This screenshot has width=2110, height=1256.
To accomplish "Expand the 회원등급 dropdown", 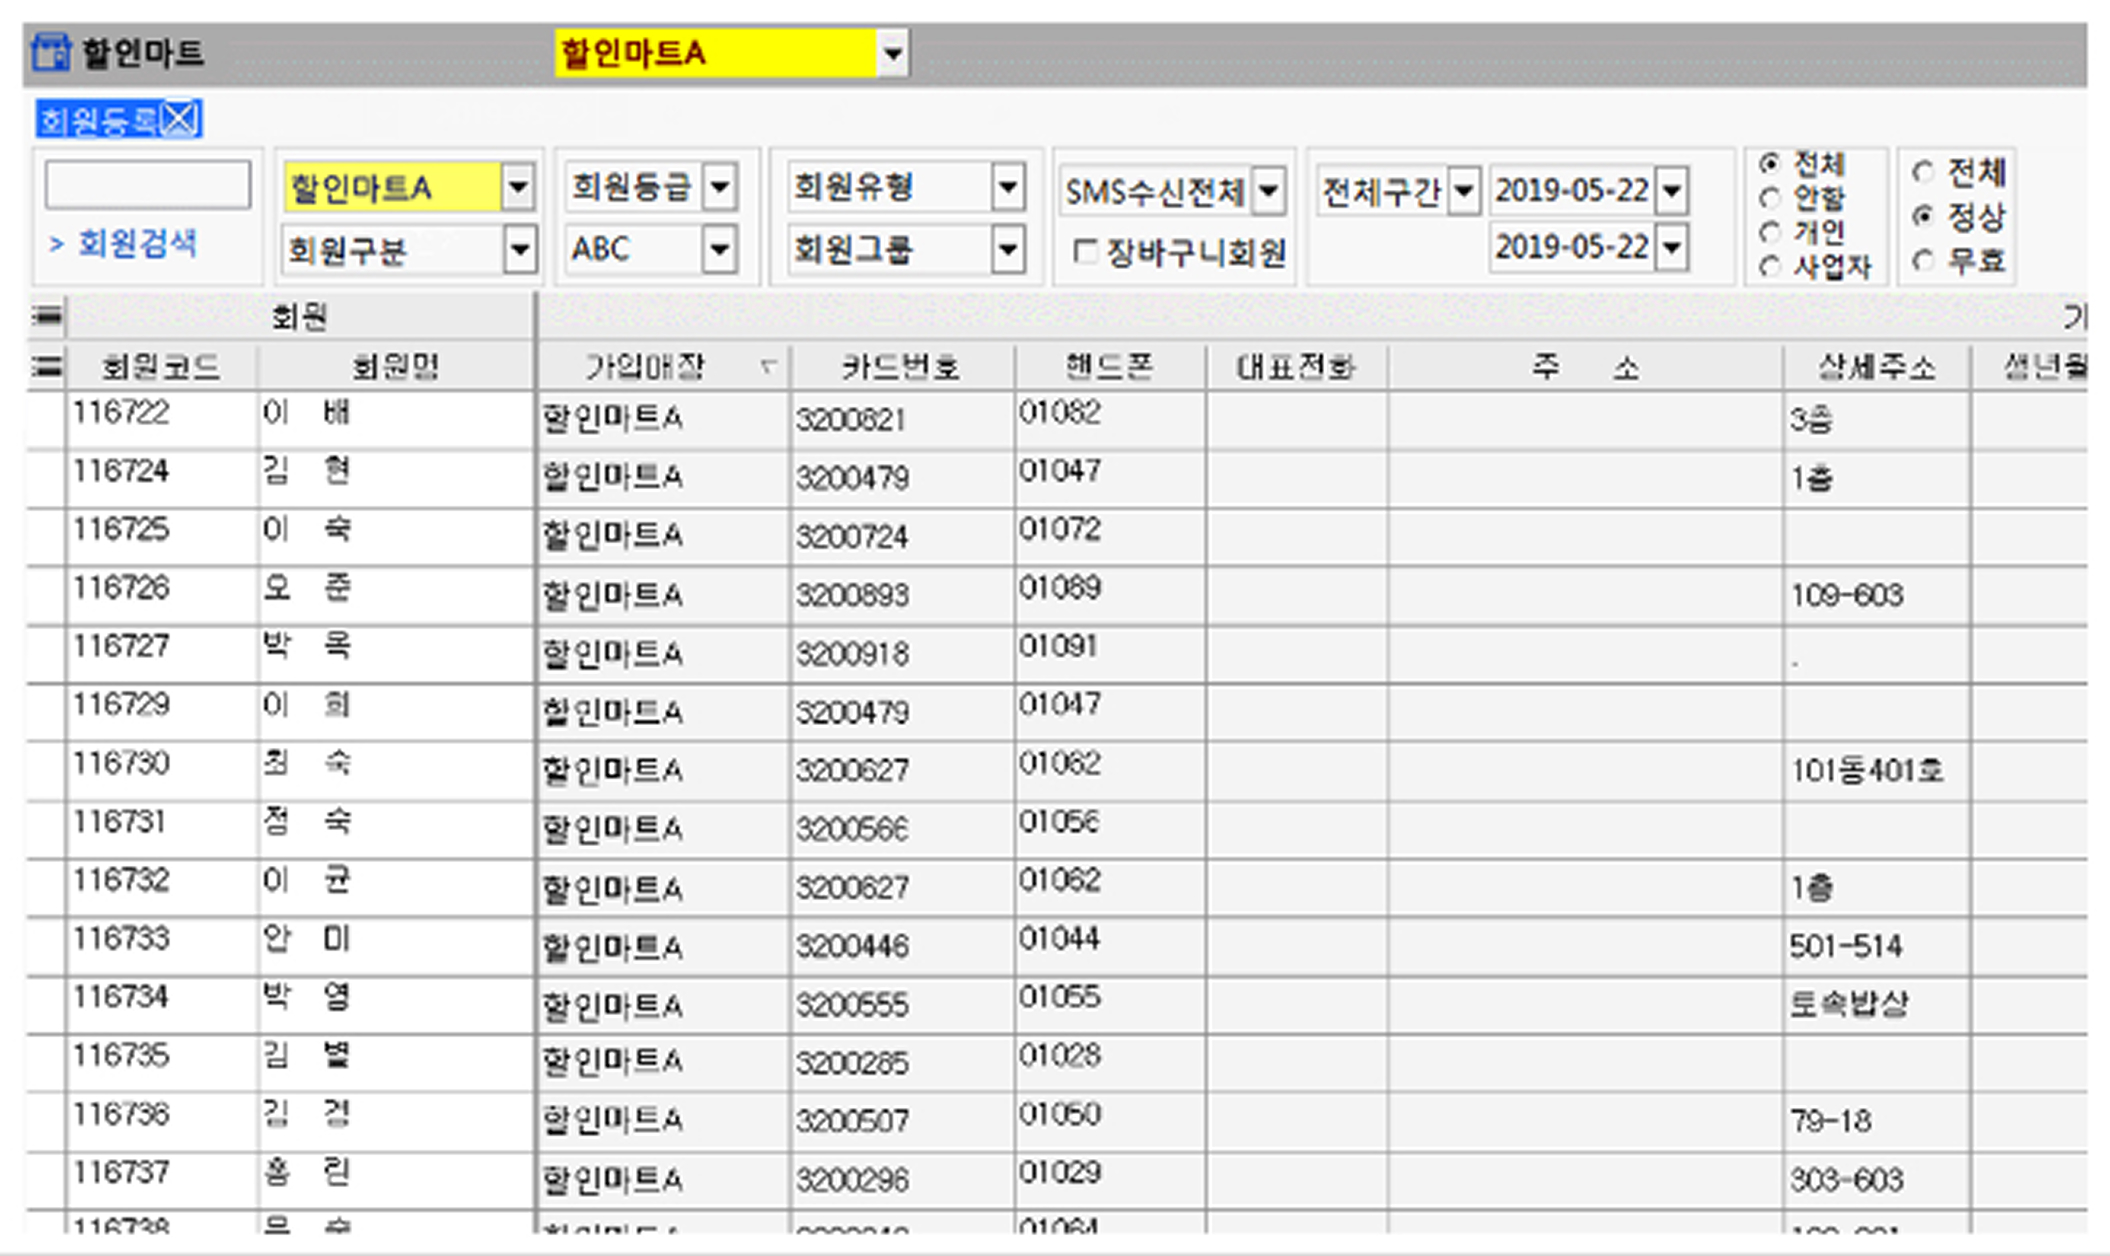I will pos(719,187).
